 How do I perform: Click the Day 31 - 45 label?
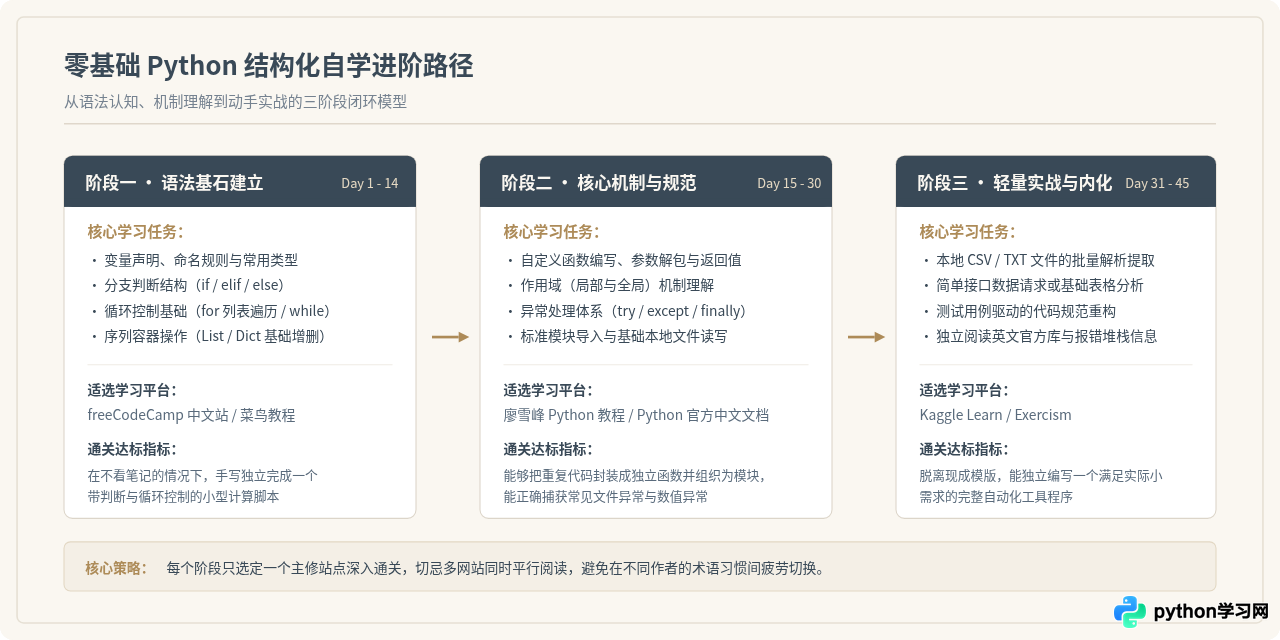pos(1157,183)
